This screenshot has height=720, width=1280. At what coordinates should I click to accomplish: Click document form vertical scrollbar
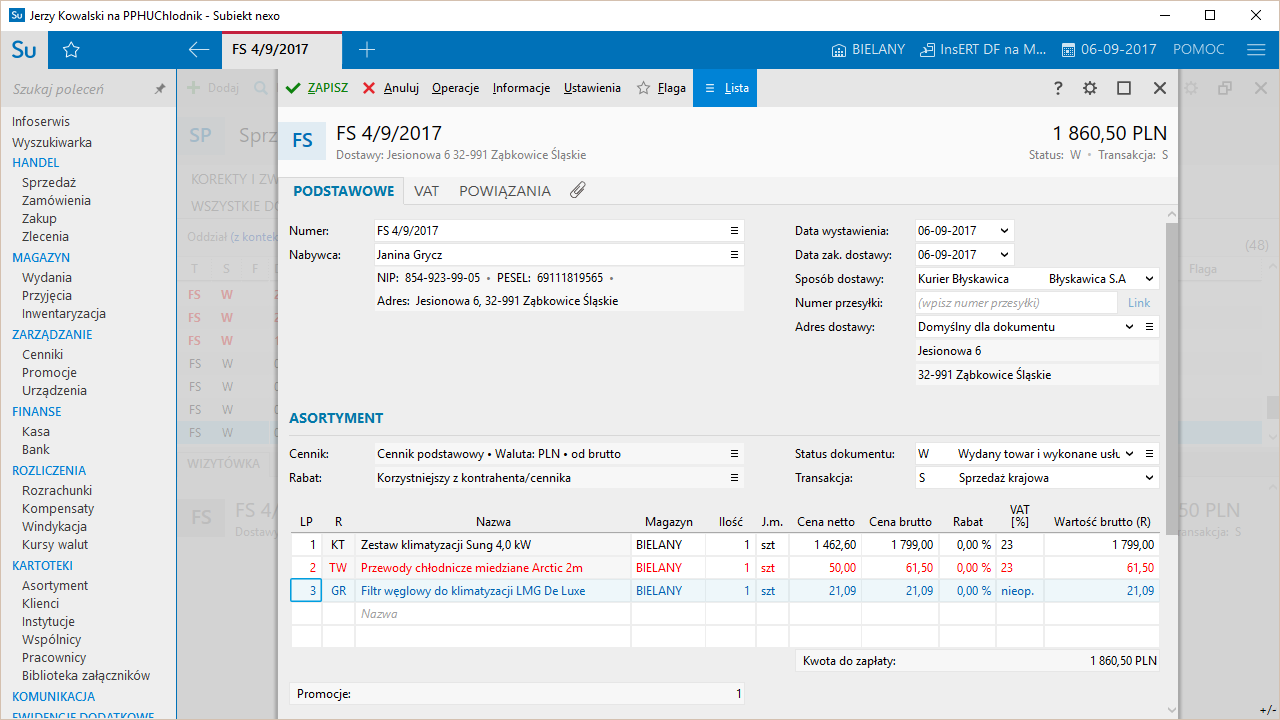1172,380
